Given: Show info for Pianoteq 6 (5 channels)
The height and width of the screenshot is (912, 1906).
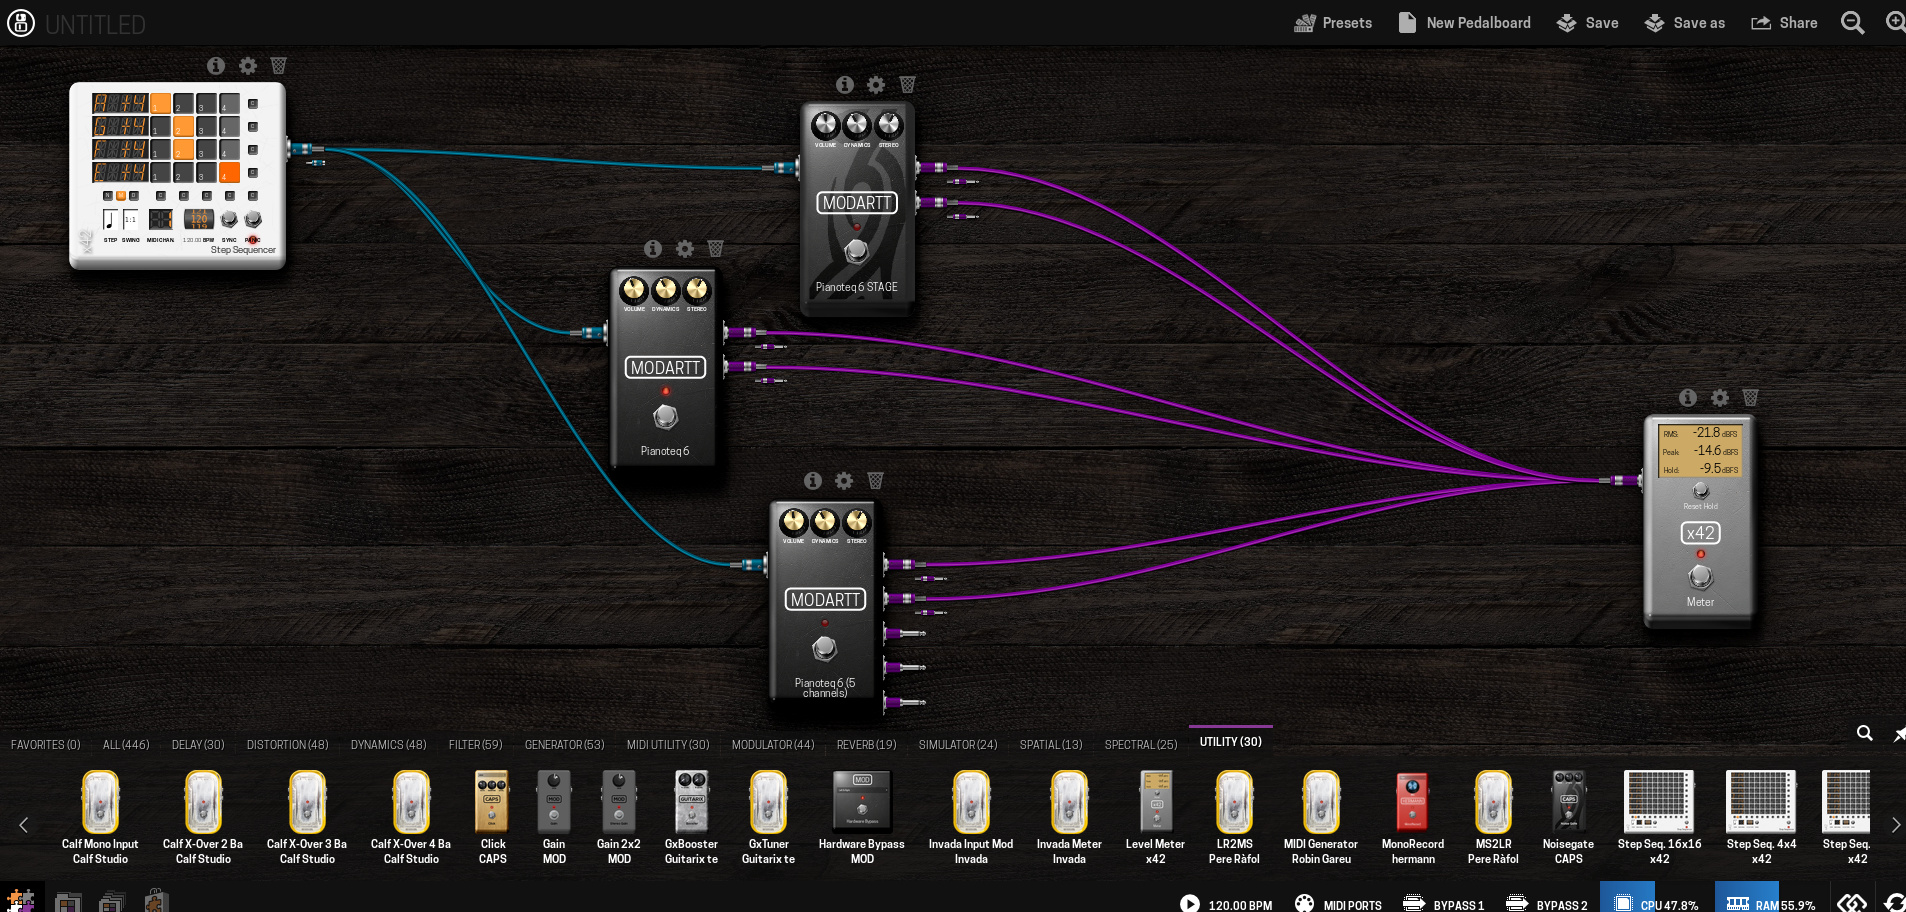Looking at the screenshot, I should click(813, 481).
